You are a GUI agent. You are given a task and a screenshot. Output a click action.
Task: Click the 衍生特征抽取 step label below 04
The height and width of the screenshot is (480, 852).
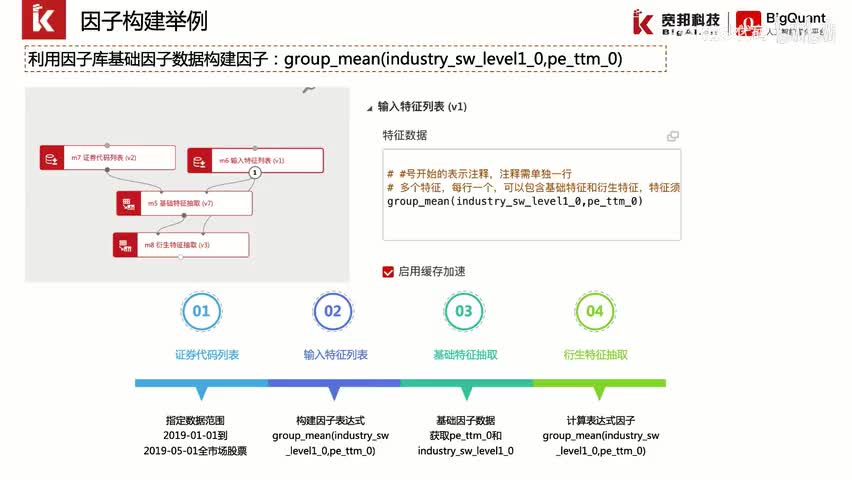point(596,355)
